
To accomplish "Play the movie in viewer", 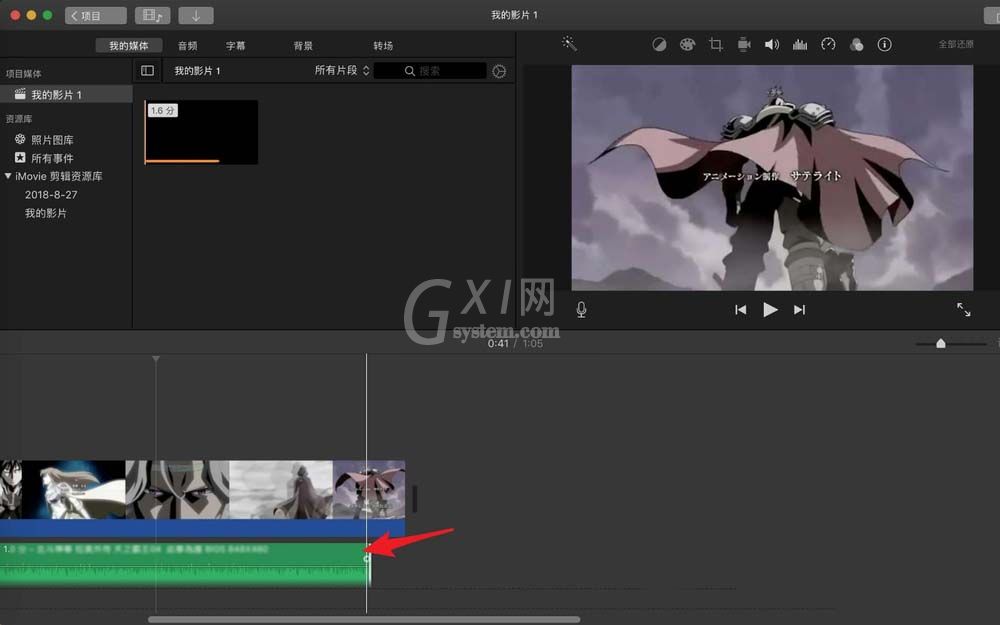I will [x=770, y=310].
